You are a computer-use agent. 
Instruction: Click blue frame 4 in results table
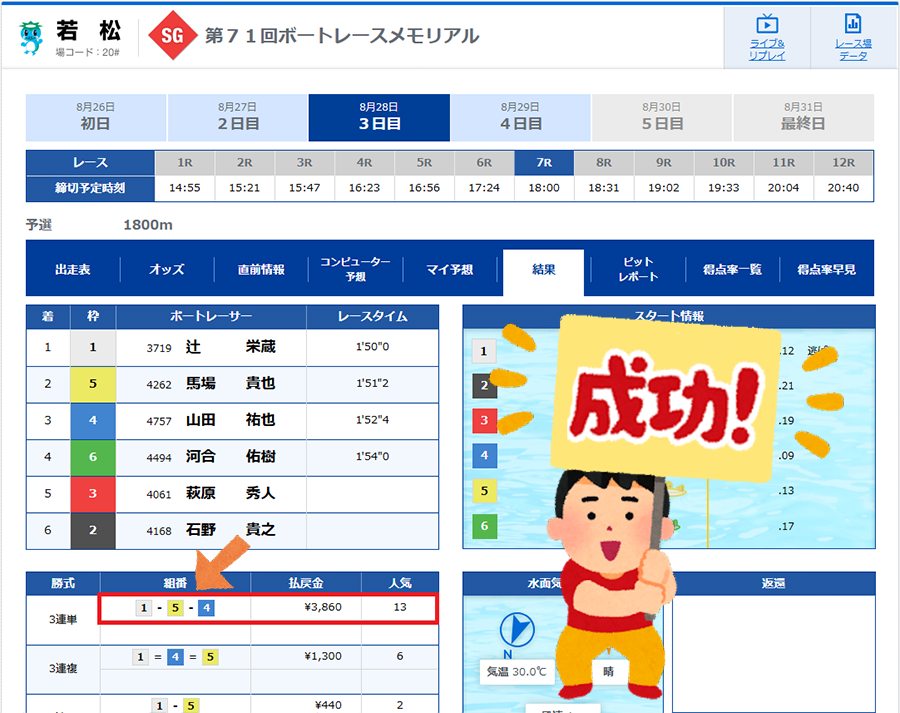[x=93, y=421]
